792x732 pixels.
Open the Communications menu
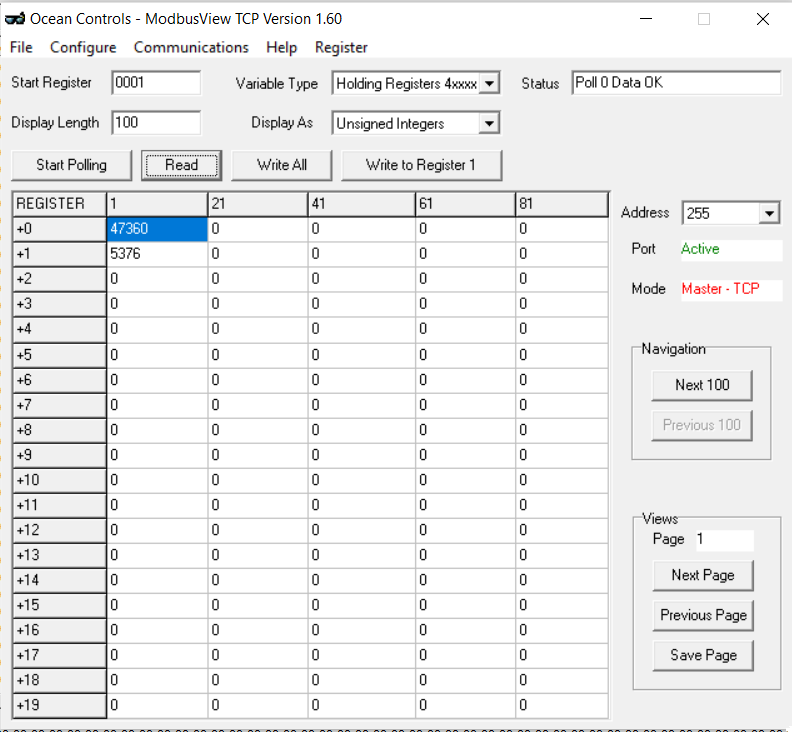tap(191, 47)
